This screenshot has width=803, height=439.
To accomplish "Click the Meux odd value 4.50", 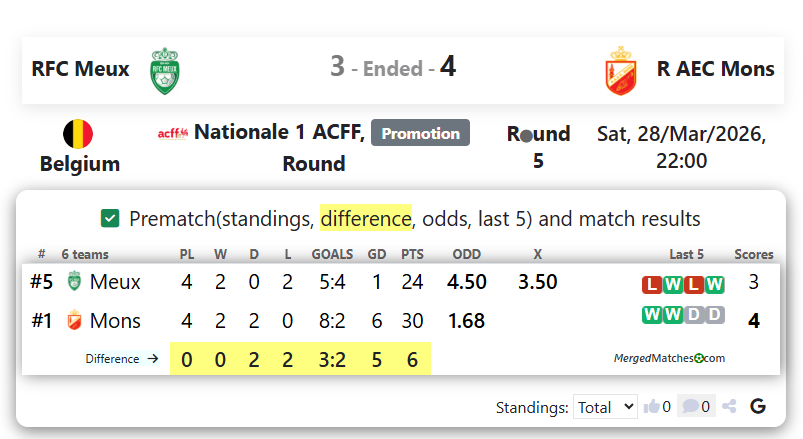I will (x=467, y=282).
